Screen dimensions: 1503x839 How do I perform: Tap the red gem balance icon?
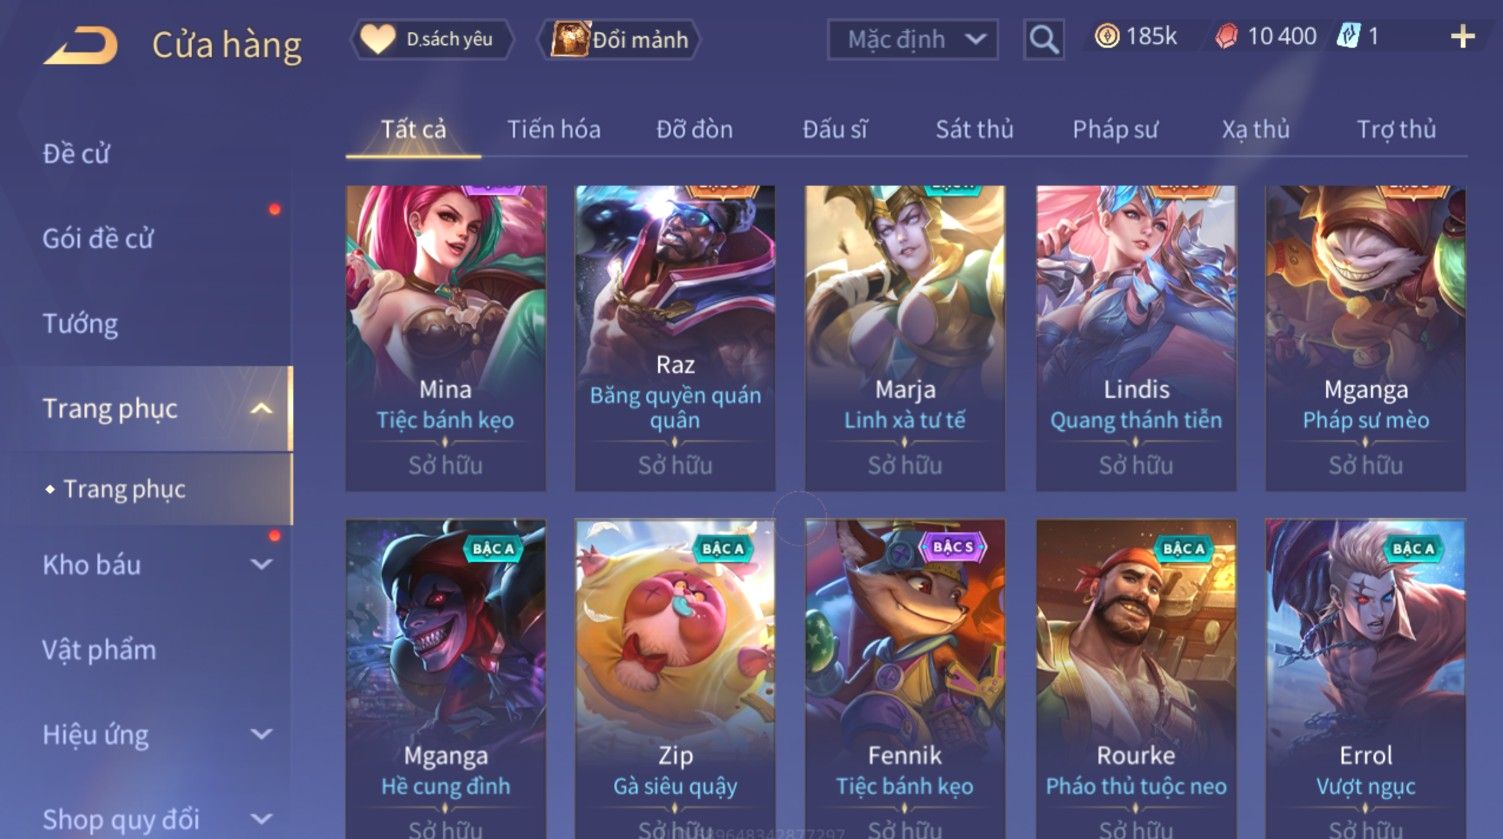coord(1226,37)
